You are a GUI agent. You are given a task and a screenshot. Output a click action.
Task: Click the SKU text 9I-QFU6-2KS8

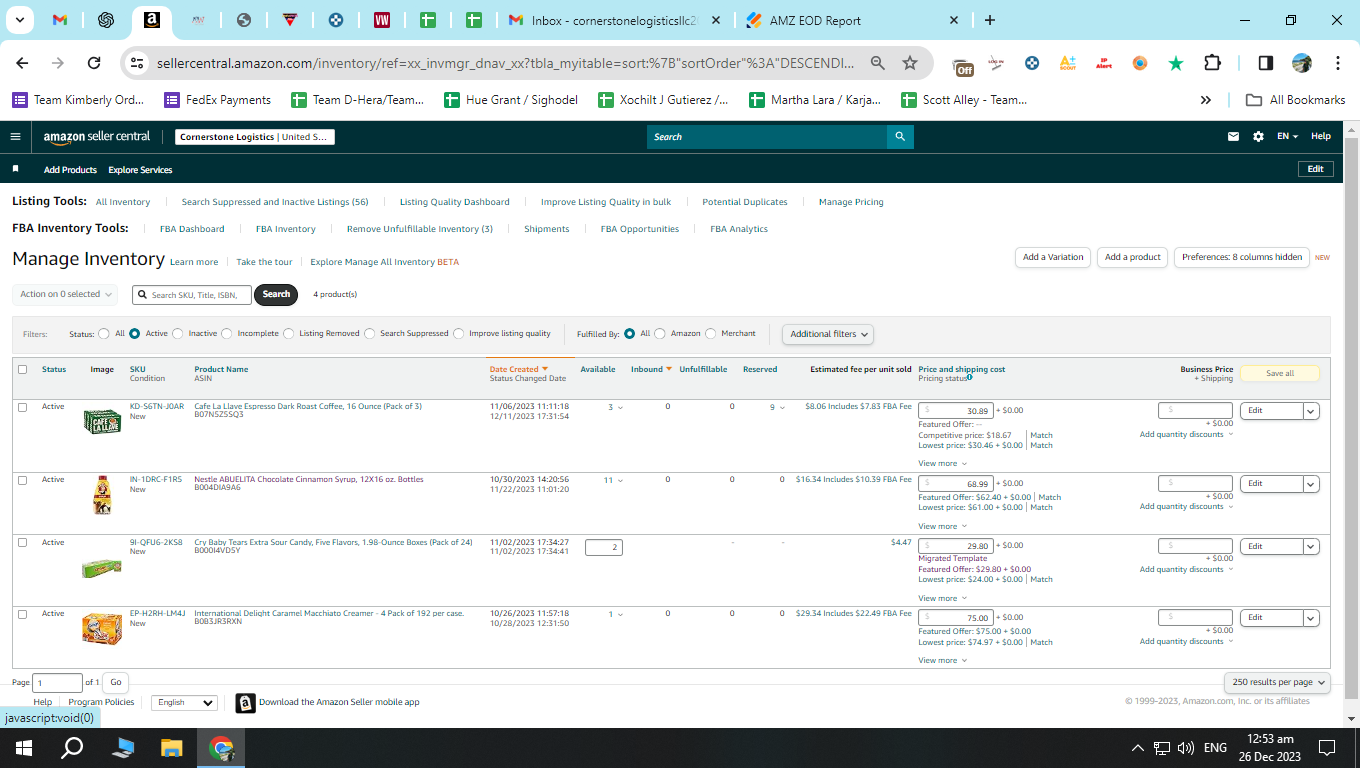(x=156, y=542)
